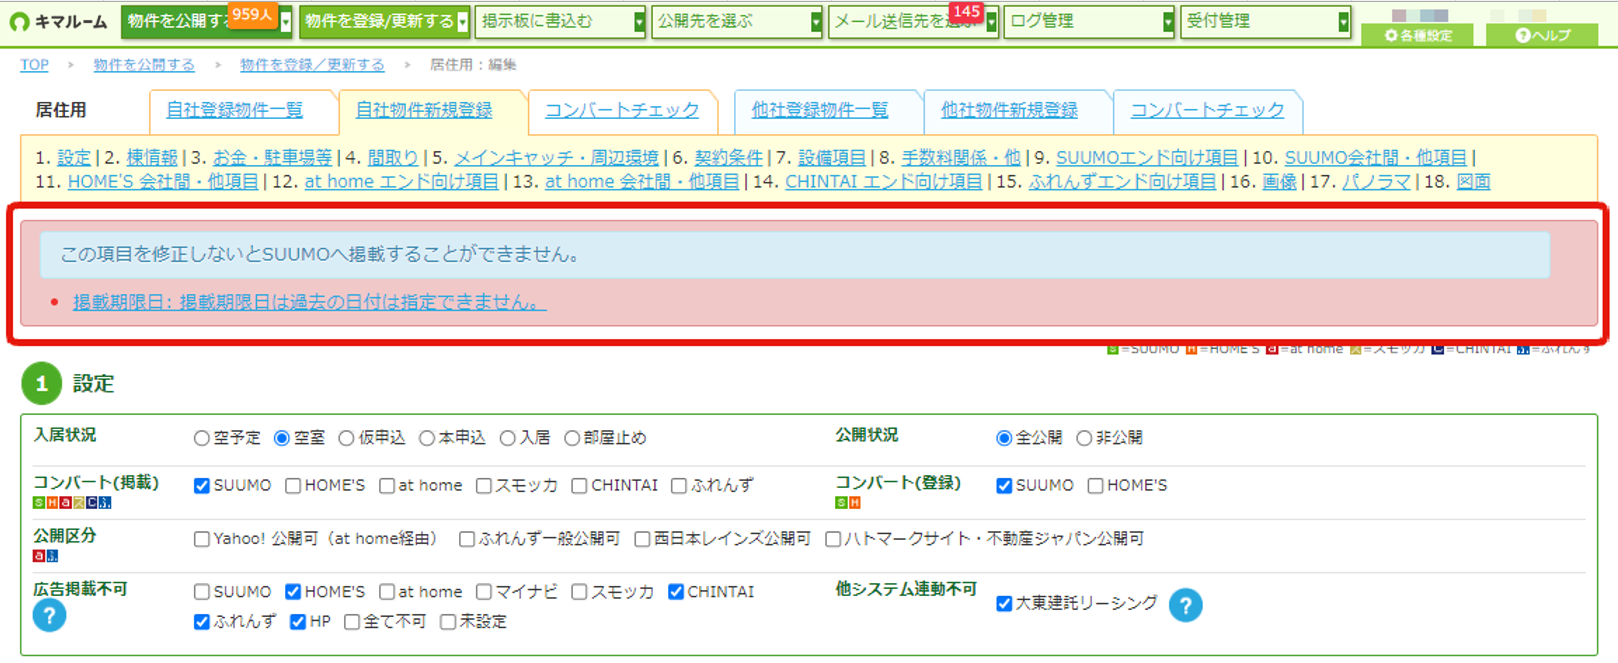Check Yahoo! 公開可 (at home経由) checkbox

coord(202,539)
